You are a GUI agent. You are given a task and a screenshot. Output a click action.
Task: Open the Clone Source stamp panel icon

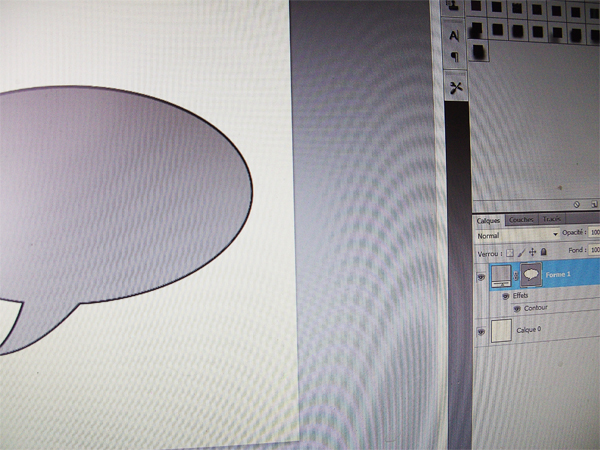click(x=454, y=6)
